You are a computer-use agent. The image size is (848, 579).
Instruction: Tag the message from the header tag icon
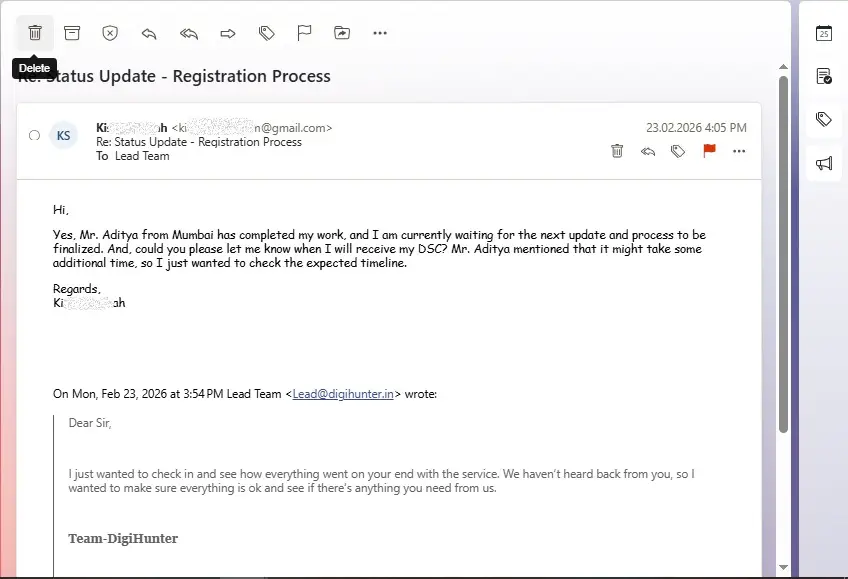(x=678, y=151)
